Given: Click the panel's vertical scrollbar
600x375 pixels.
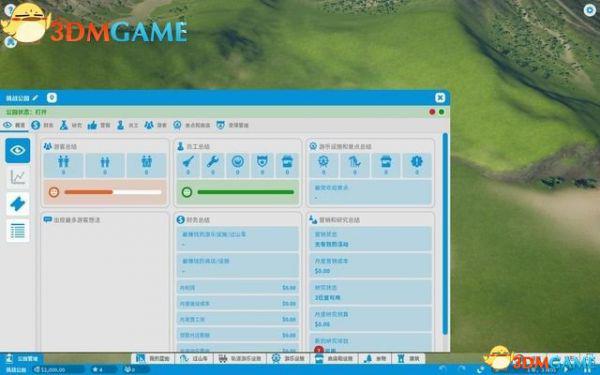Looking at the screenshot, I should point(445,234).
